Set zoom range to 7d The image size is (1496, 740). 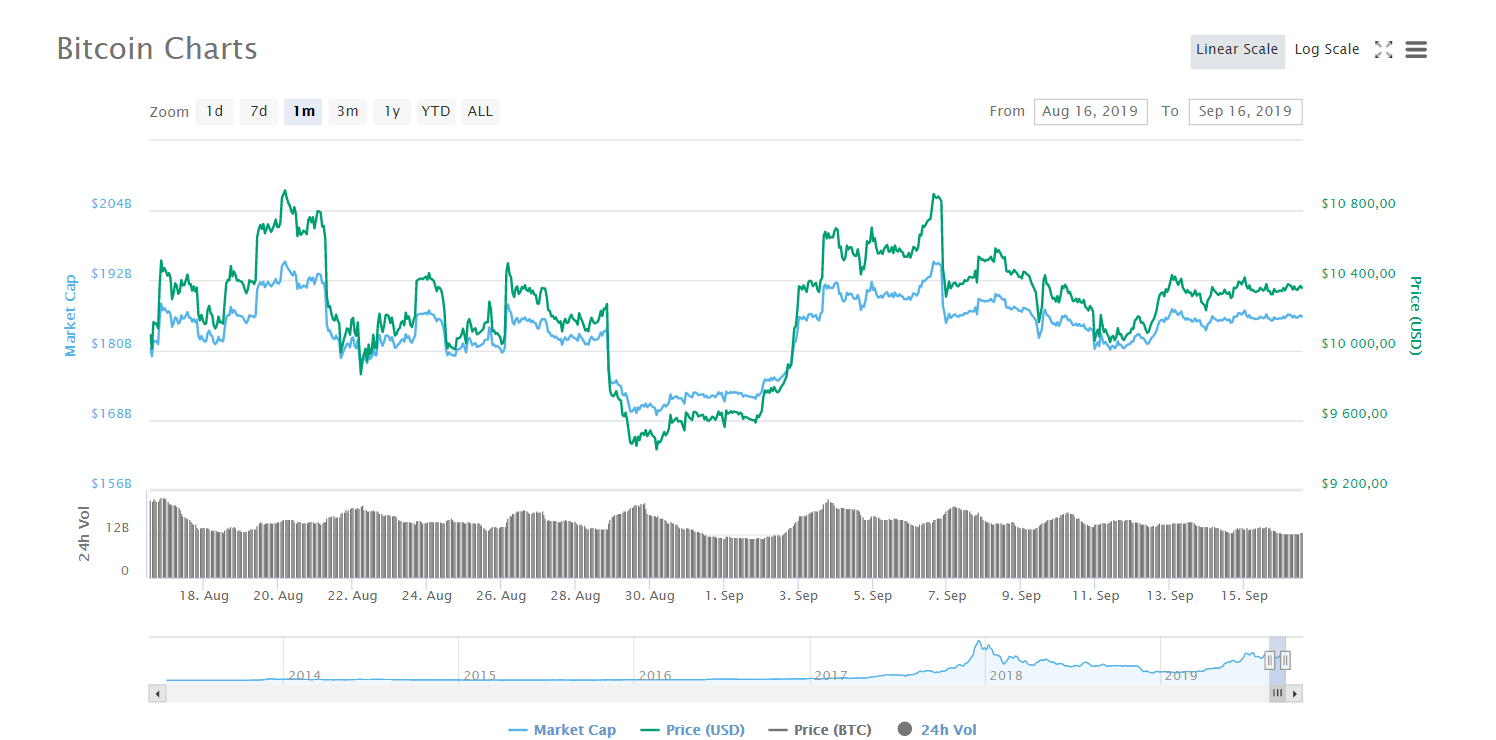(259, 111)
